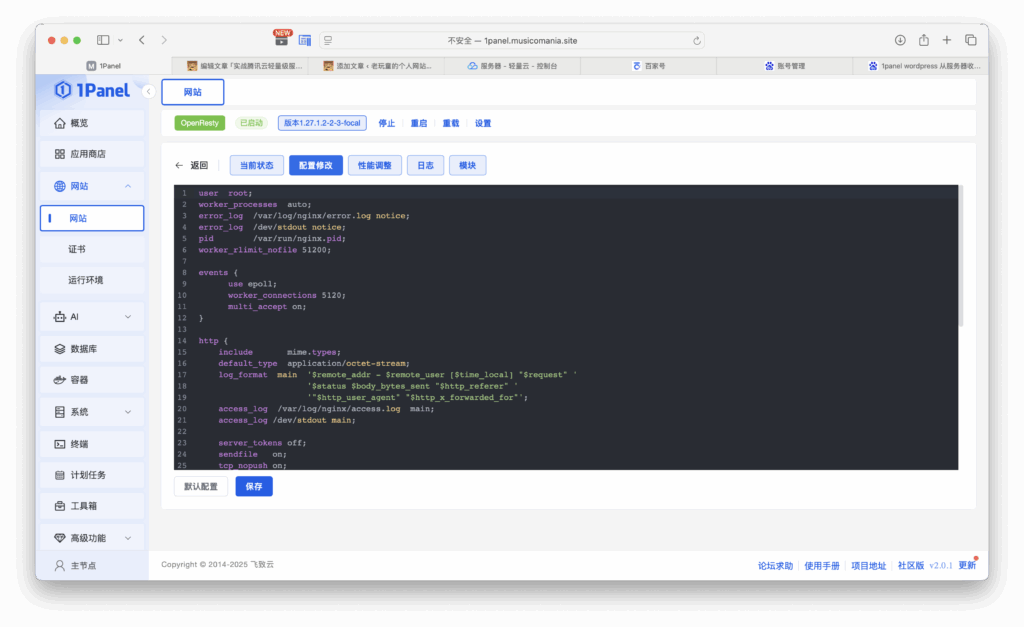Screen dimensions: 1024x627
Task: Collapse the sidebar with arrow toggle
Action: [x=148, y=91]
